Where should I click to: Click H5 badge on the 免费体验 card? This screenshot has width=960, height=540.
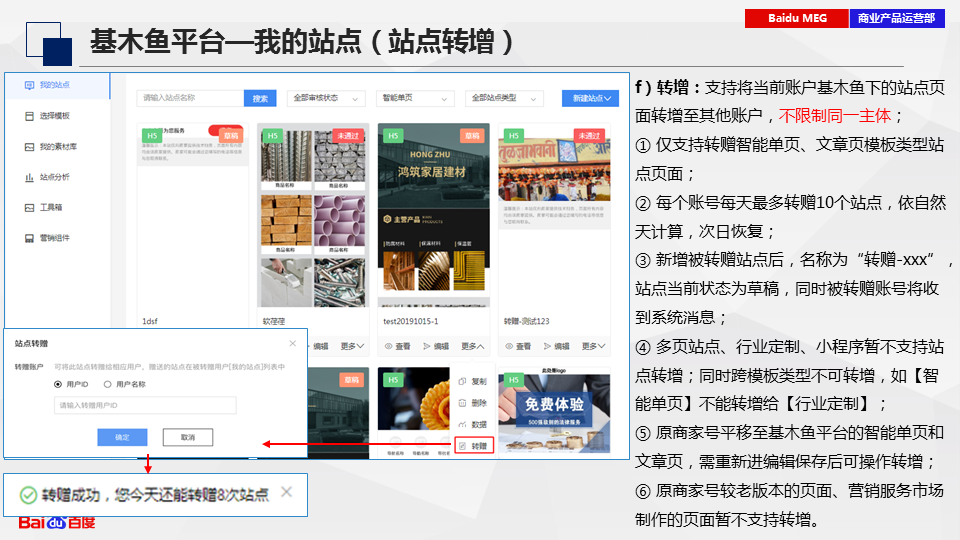click(513, 380)
